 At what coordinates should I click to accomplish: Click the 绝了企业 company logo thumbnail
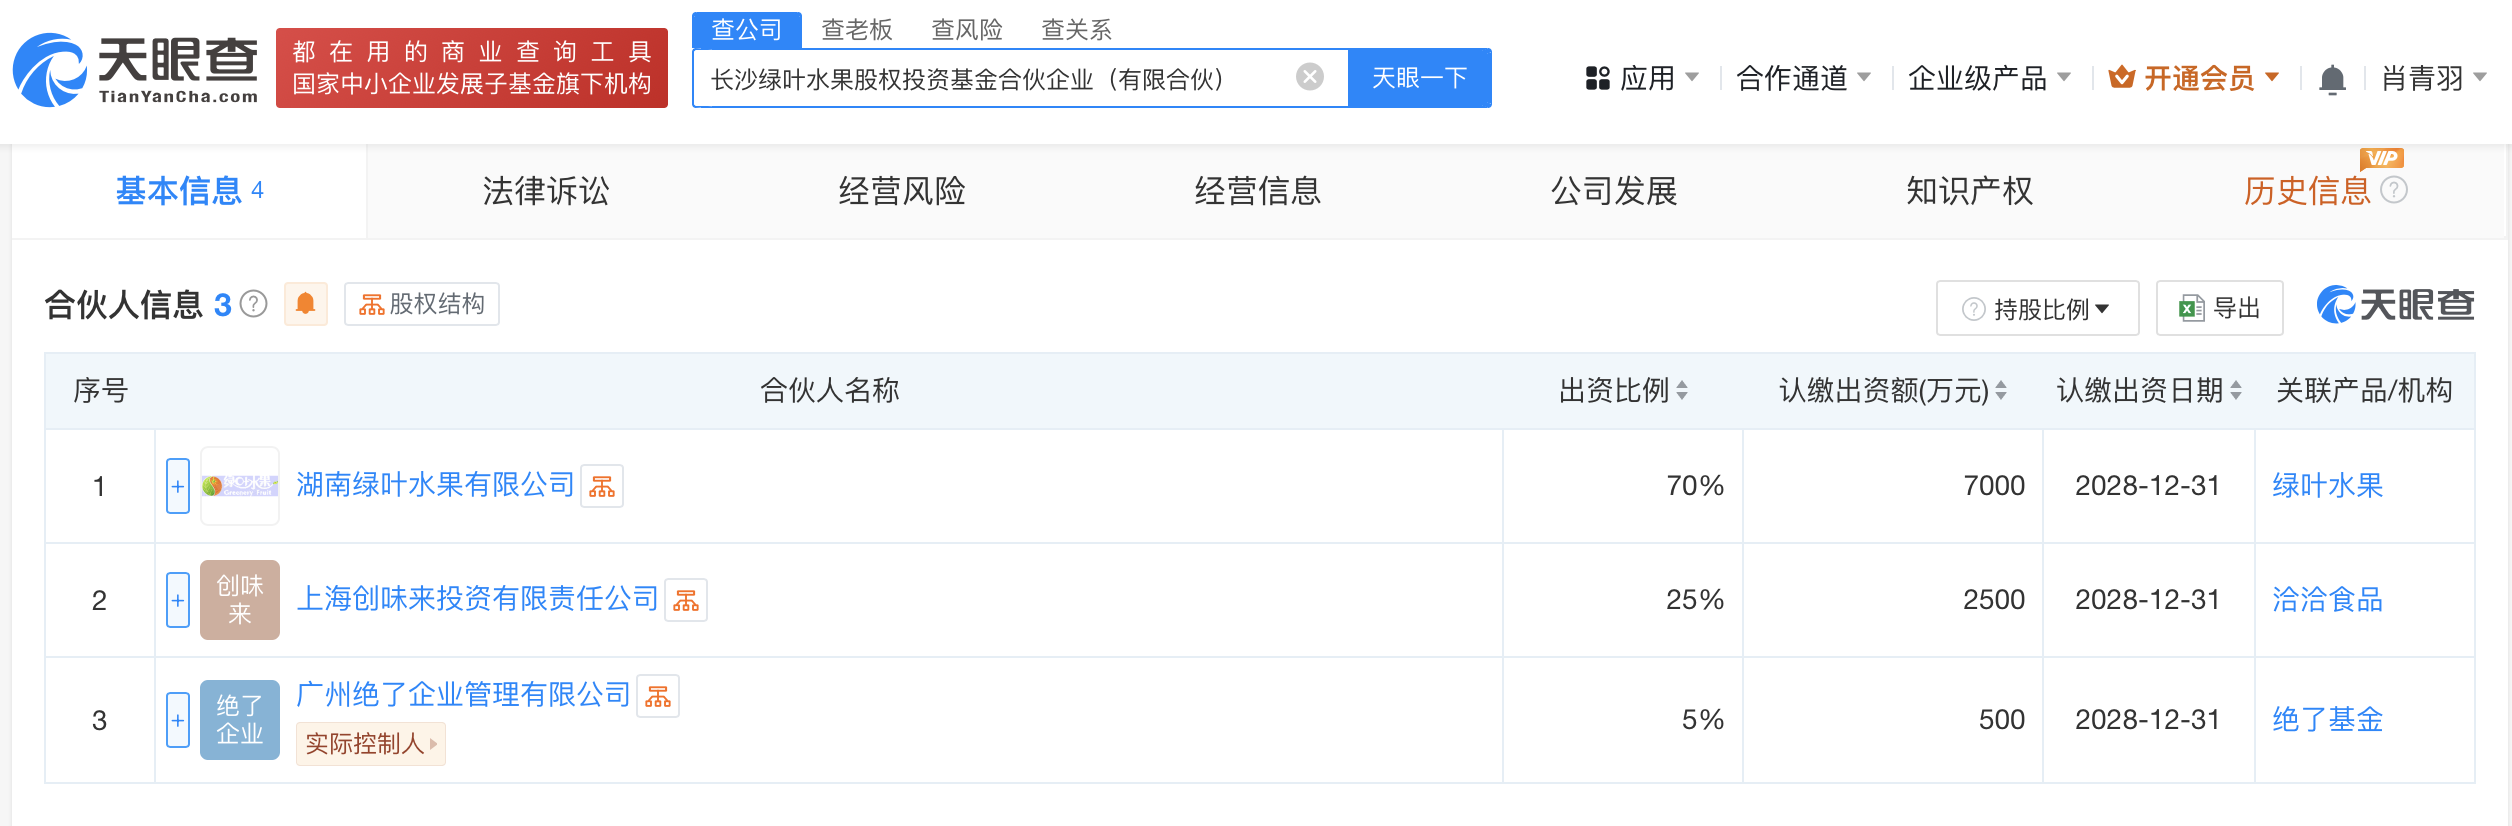pyautogui.click(x=240, y=720)
